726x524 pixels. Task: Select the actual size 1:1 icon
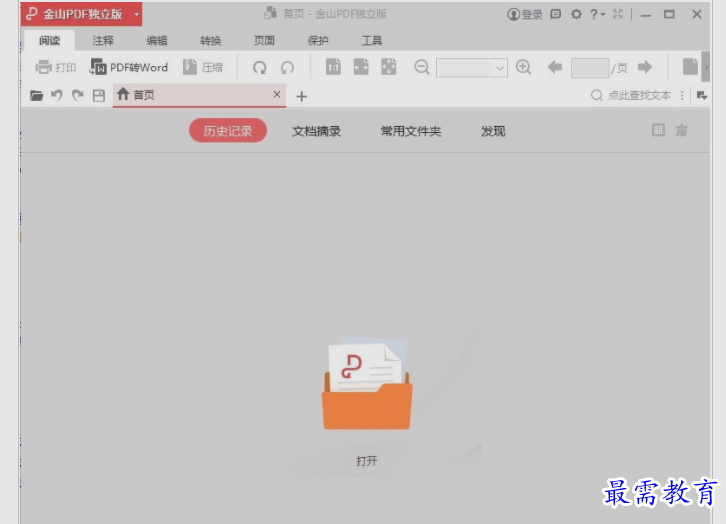[333, 67]
